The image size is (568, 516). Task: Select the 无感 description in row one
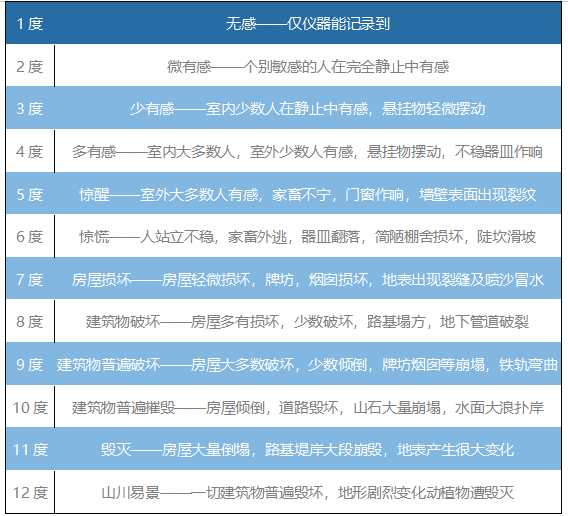(308, 24)
